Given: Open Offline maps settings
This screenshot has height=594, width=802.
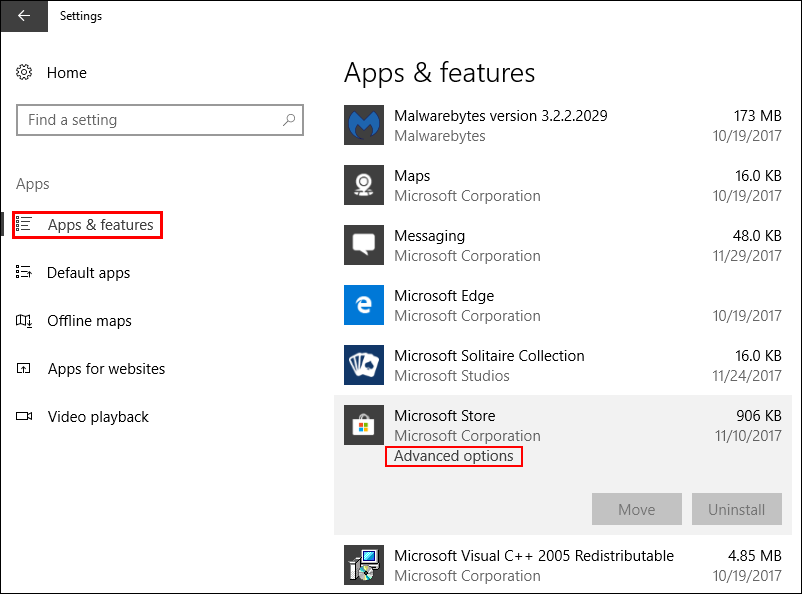Looking at the screenshot, I should (90, 321).
